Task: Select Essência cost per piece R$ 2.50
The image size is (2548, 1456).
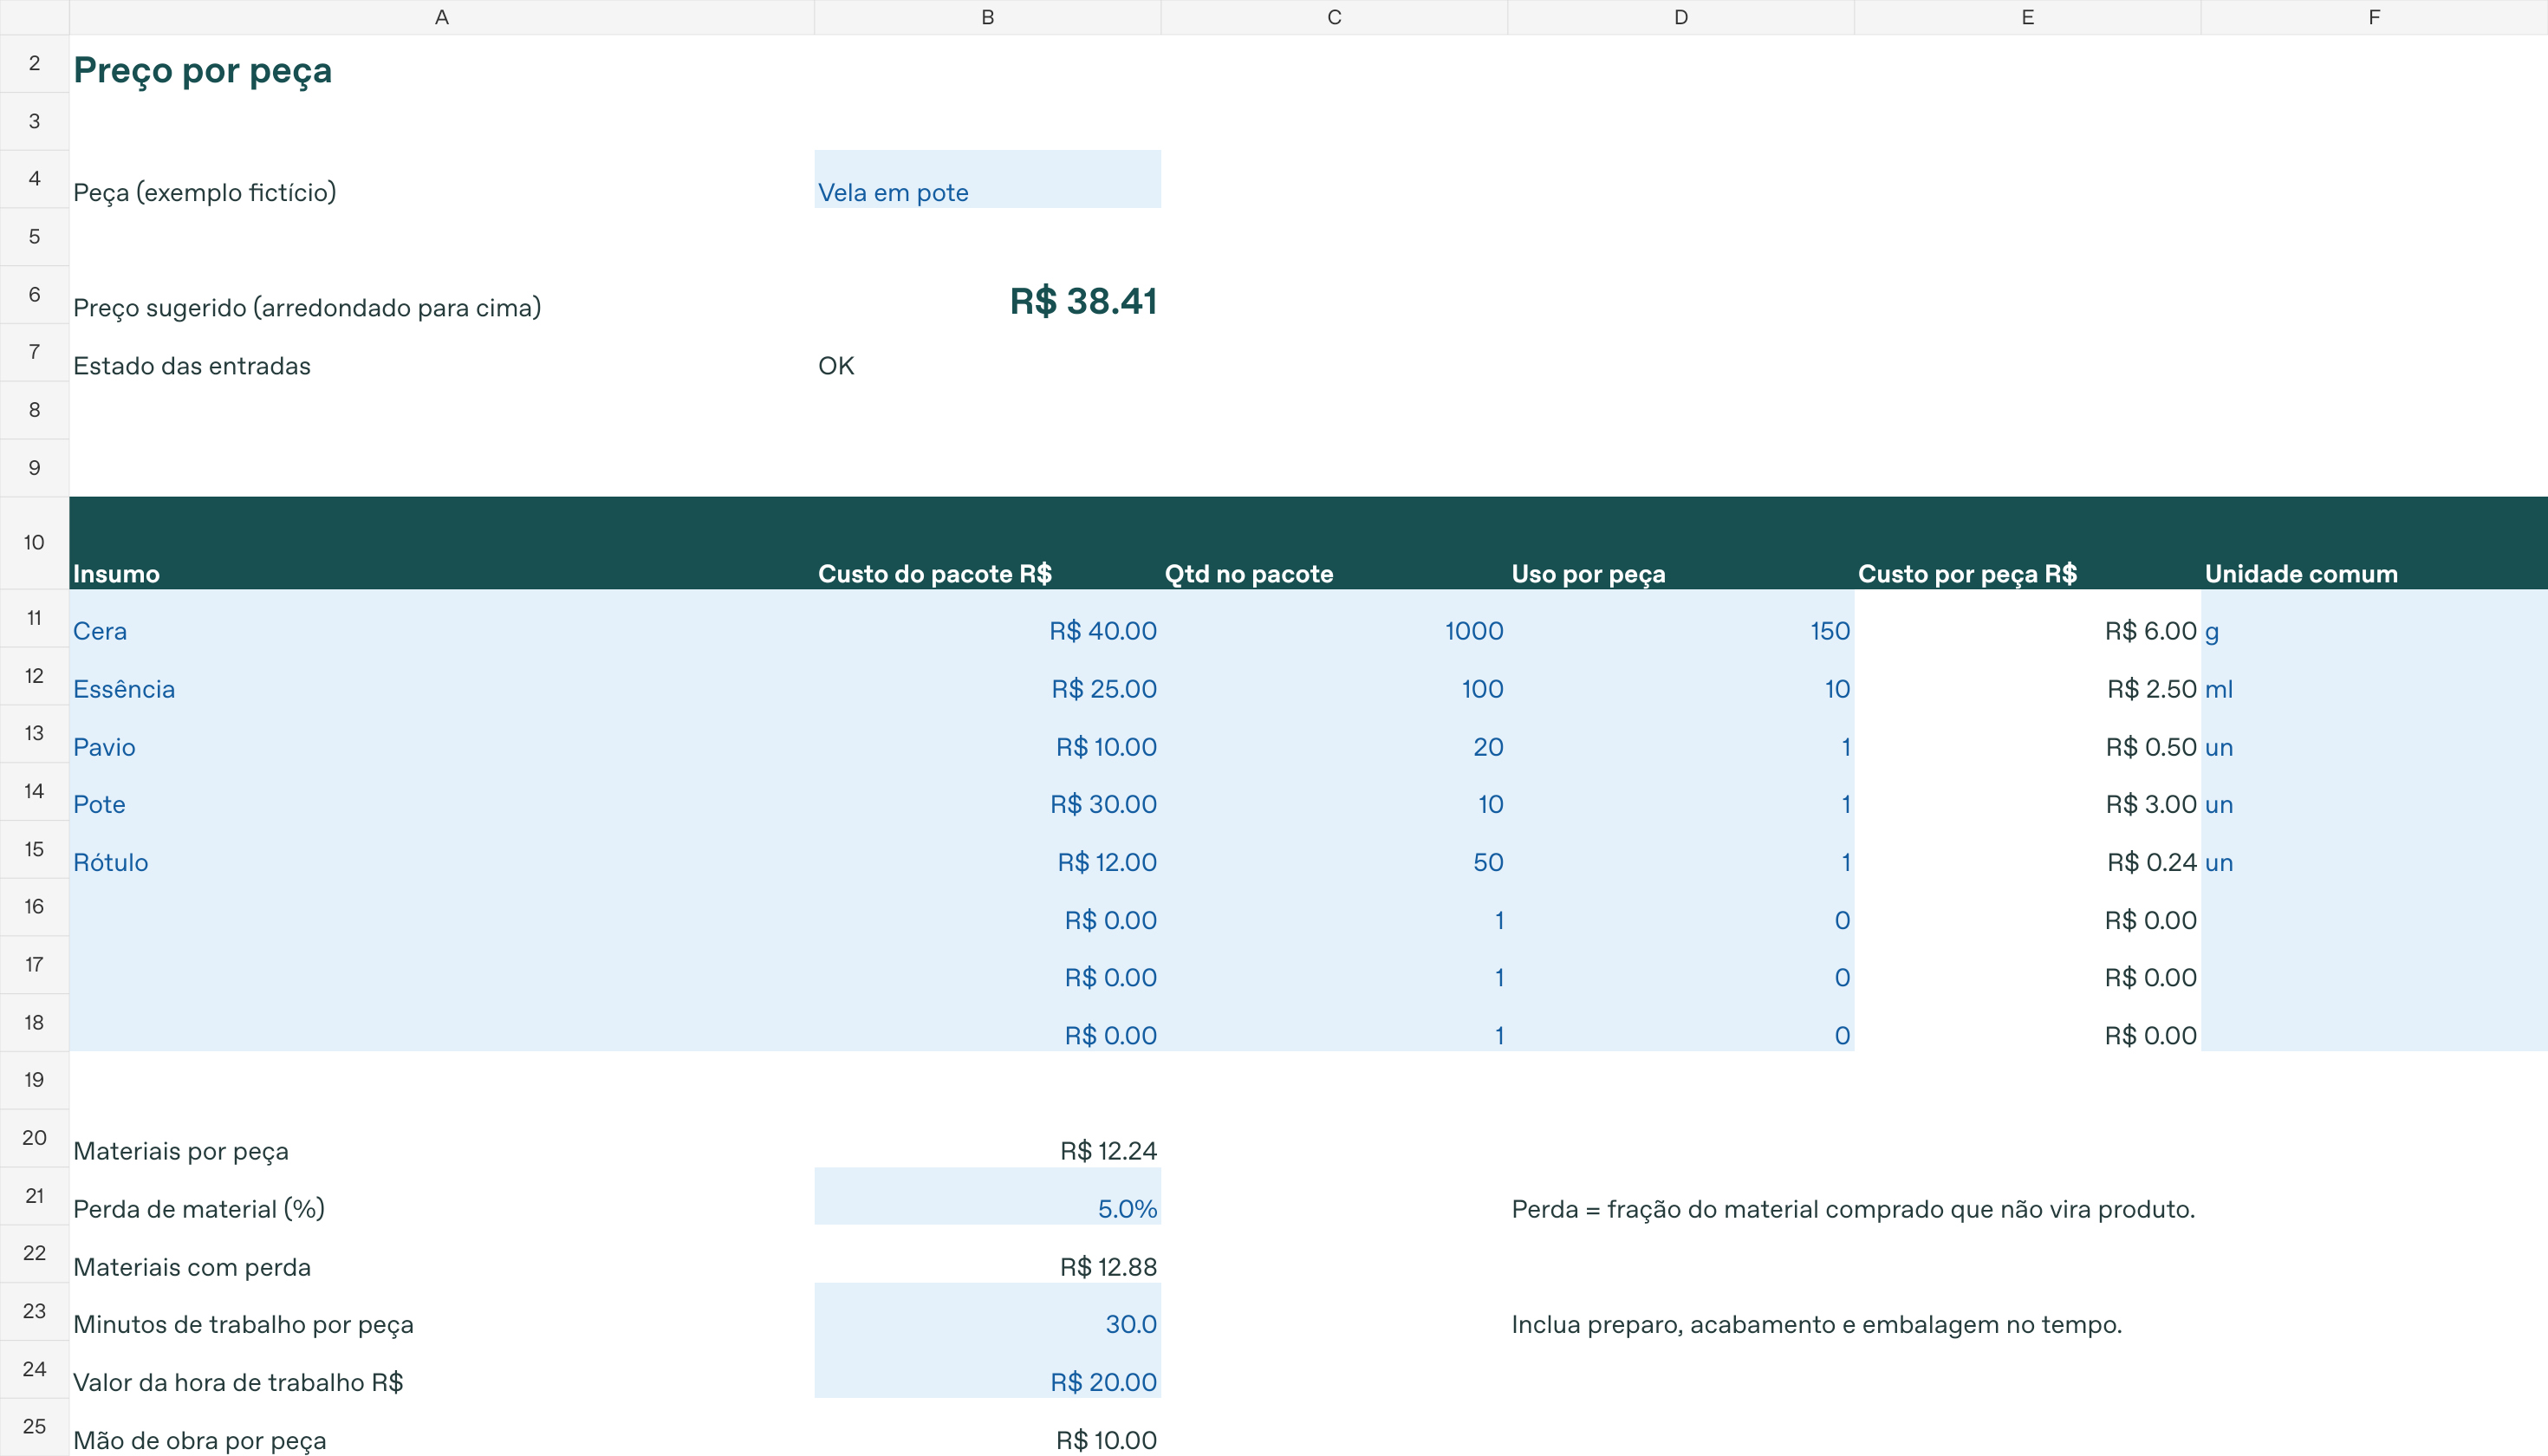Action: tap(2027, 676)
